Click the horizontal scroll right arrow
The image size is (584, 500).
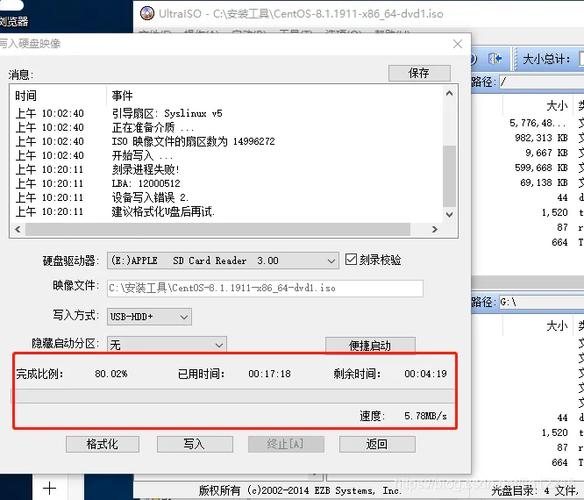pos(434,229)
